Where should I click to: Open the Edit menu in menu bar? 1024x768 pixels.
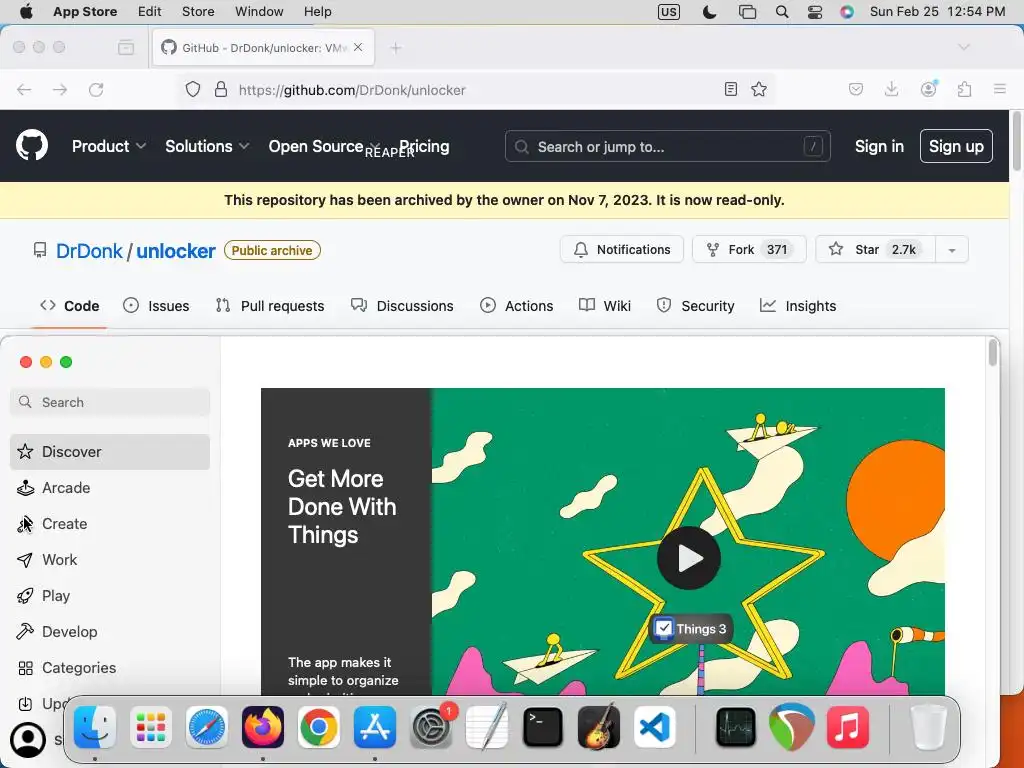pyautogui.click(x=150, y=12)
